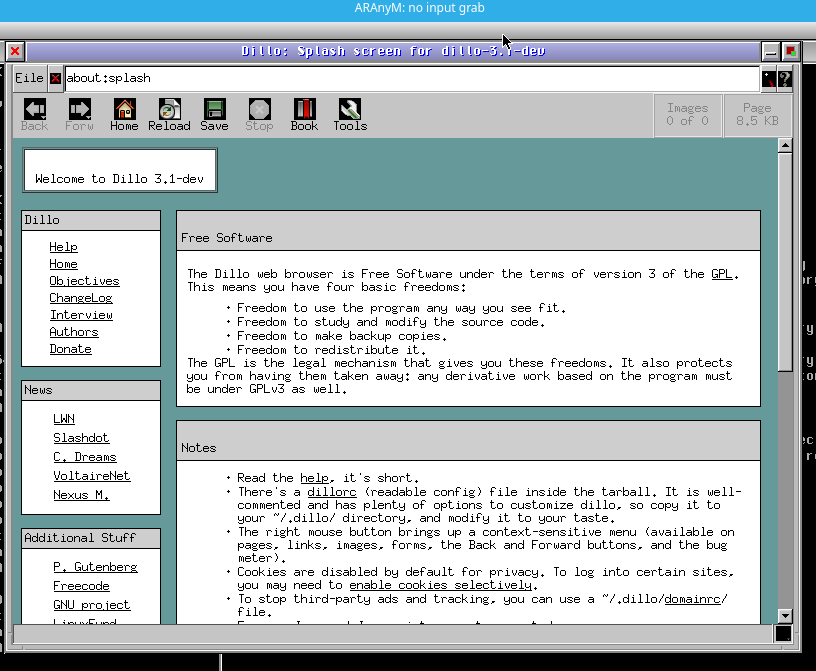
Task: Click the scrollbar up arrow
Action: tap(785, 145)
